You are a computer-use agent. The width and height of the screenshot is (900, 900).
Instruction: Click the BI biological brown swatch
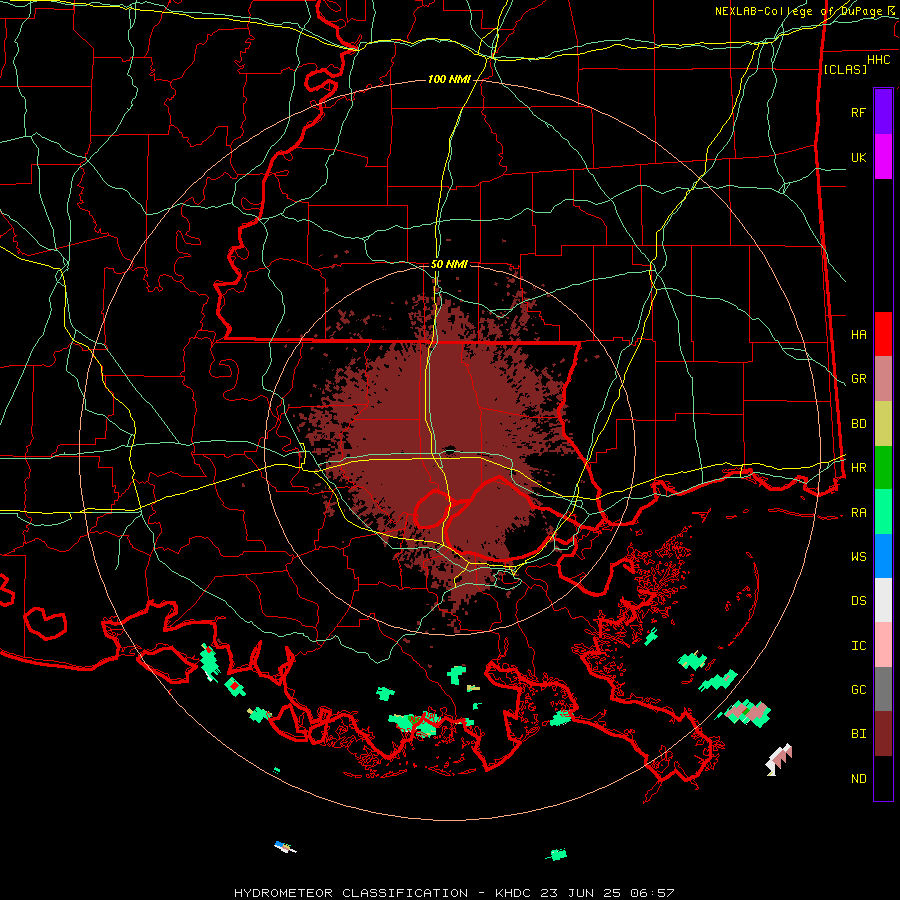tap(883, 734)
